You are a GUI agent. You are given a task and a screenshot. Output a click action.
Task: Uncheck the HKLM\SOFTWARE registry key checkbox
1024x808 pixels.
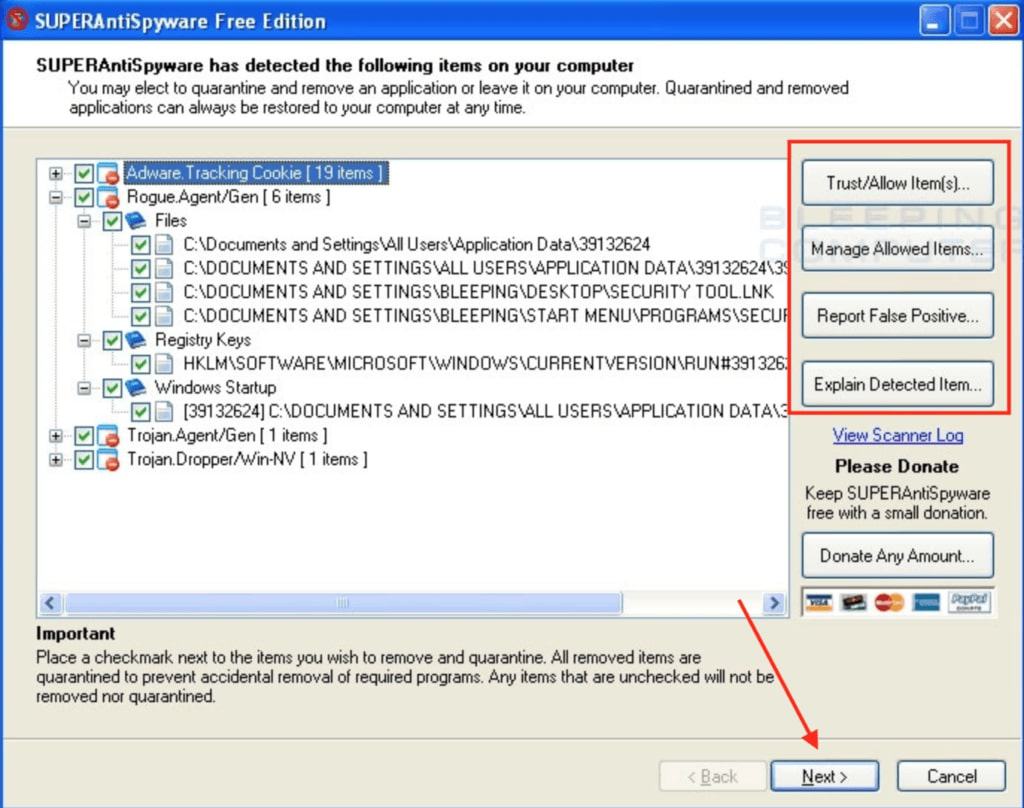point(140,364)
